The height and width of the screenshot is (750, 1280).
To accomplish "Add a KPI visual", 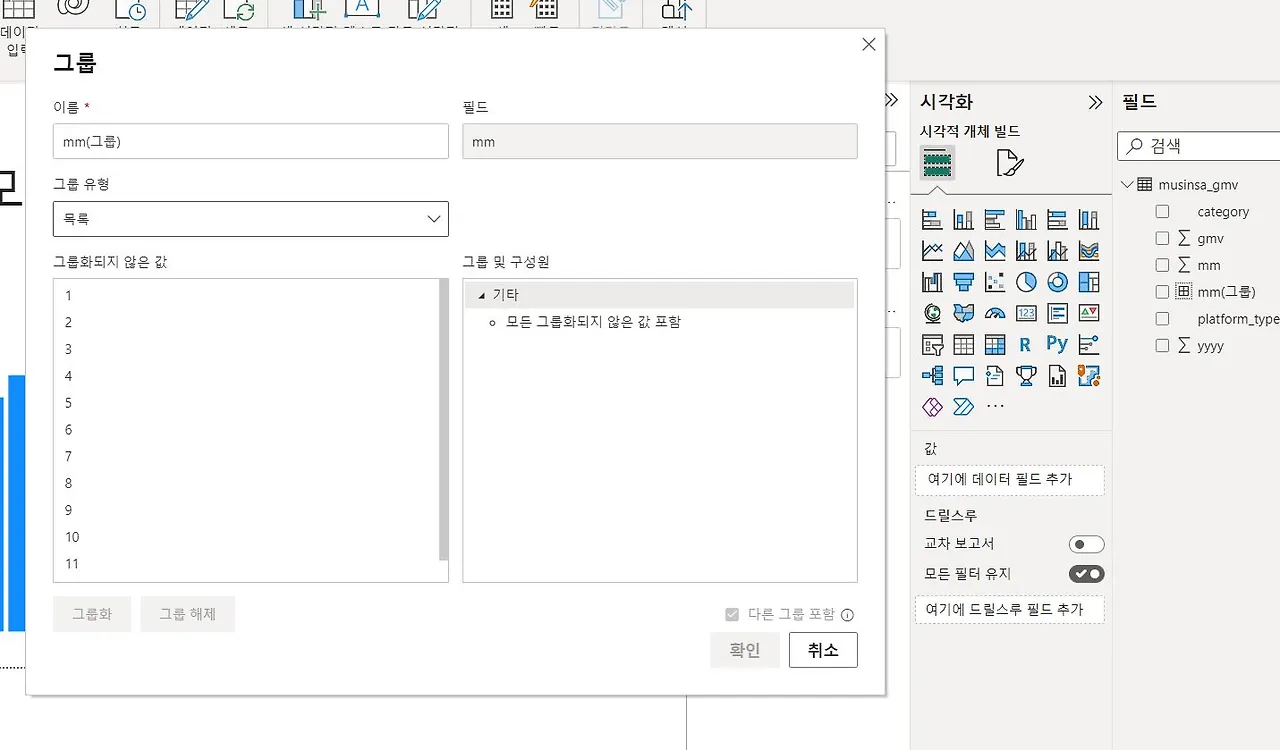I will 1089,313.
